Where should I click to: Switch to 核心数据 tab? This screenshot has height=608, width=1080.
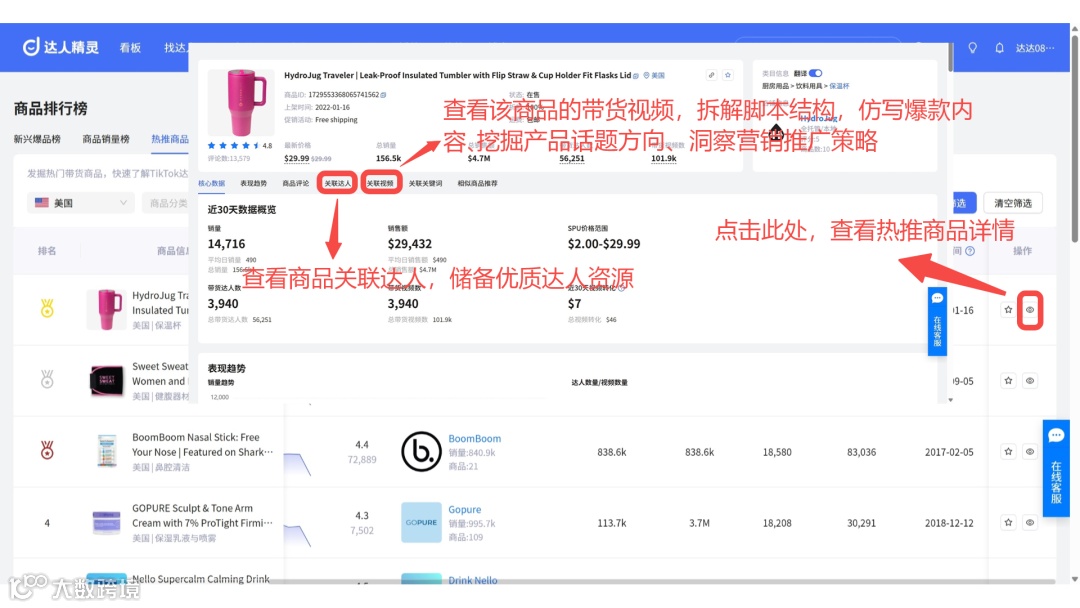(x=211, y=183)
